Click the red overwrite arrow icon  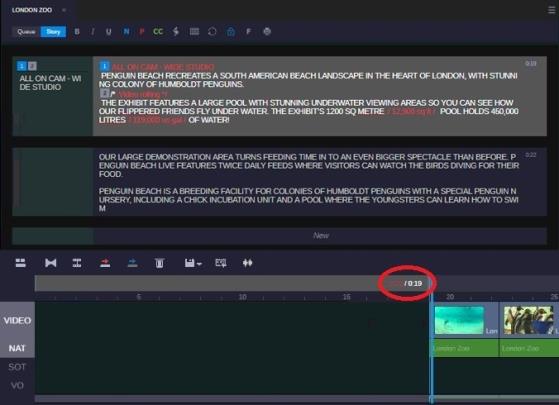point(105,263)
